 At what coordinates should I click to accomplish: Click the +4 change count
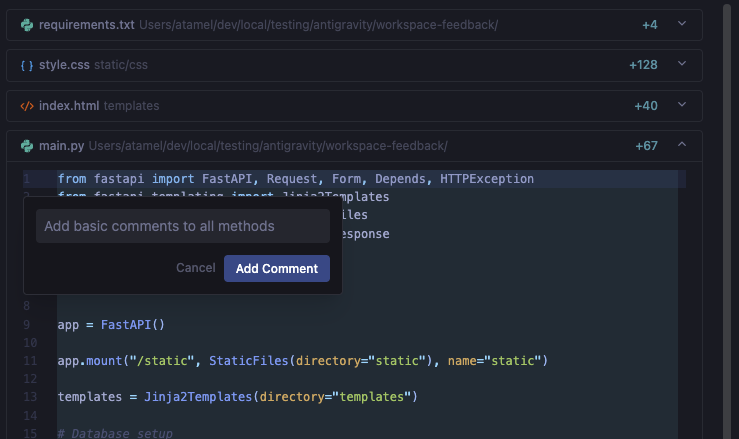(x=649, y=25)
